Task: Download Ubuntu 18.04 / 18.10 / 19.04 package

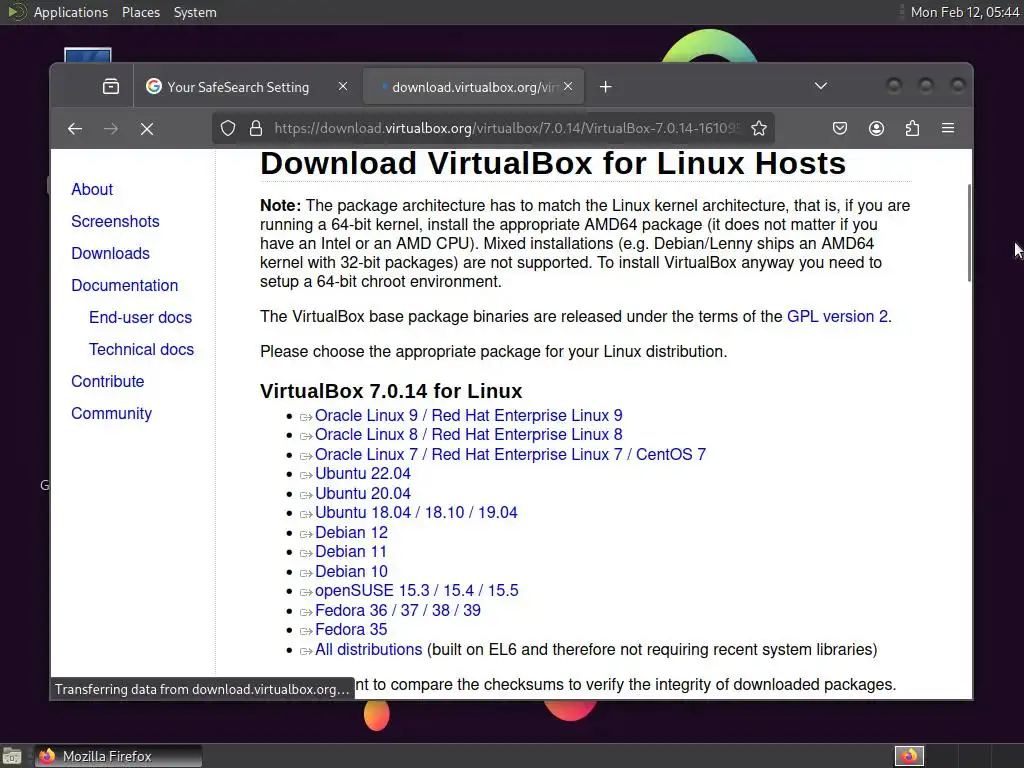Action: [416, 513]
